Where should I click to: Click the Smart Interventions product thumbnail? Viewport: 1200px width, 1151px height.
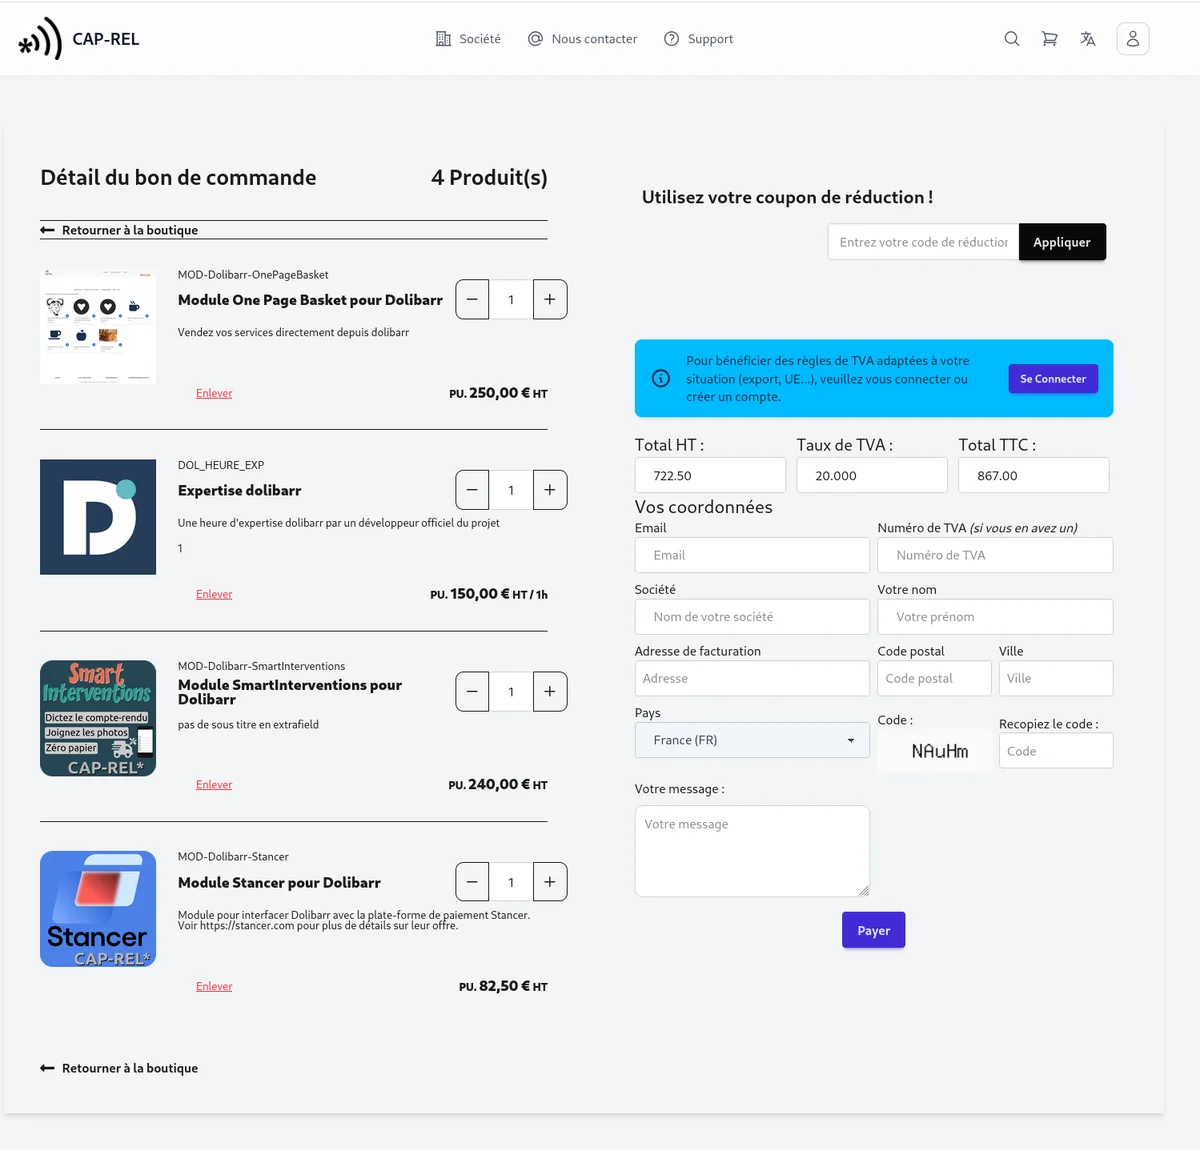click(x=98, y=718)
